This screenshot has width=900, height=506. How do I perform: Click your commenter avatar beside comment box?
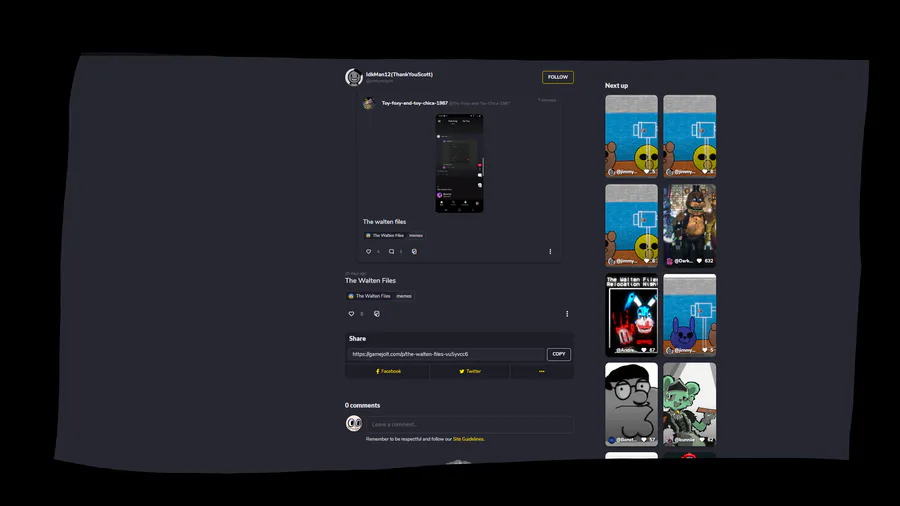[354, 423]
